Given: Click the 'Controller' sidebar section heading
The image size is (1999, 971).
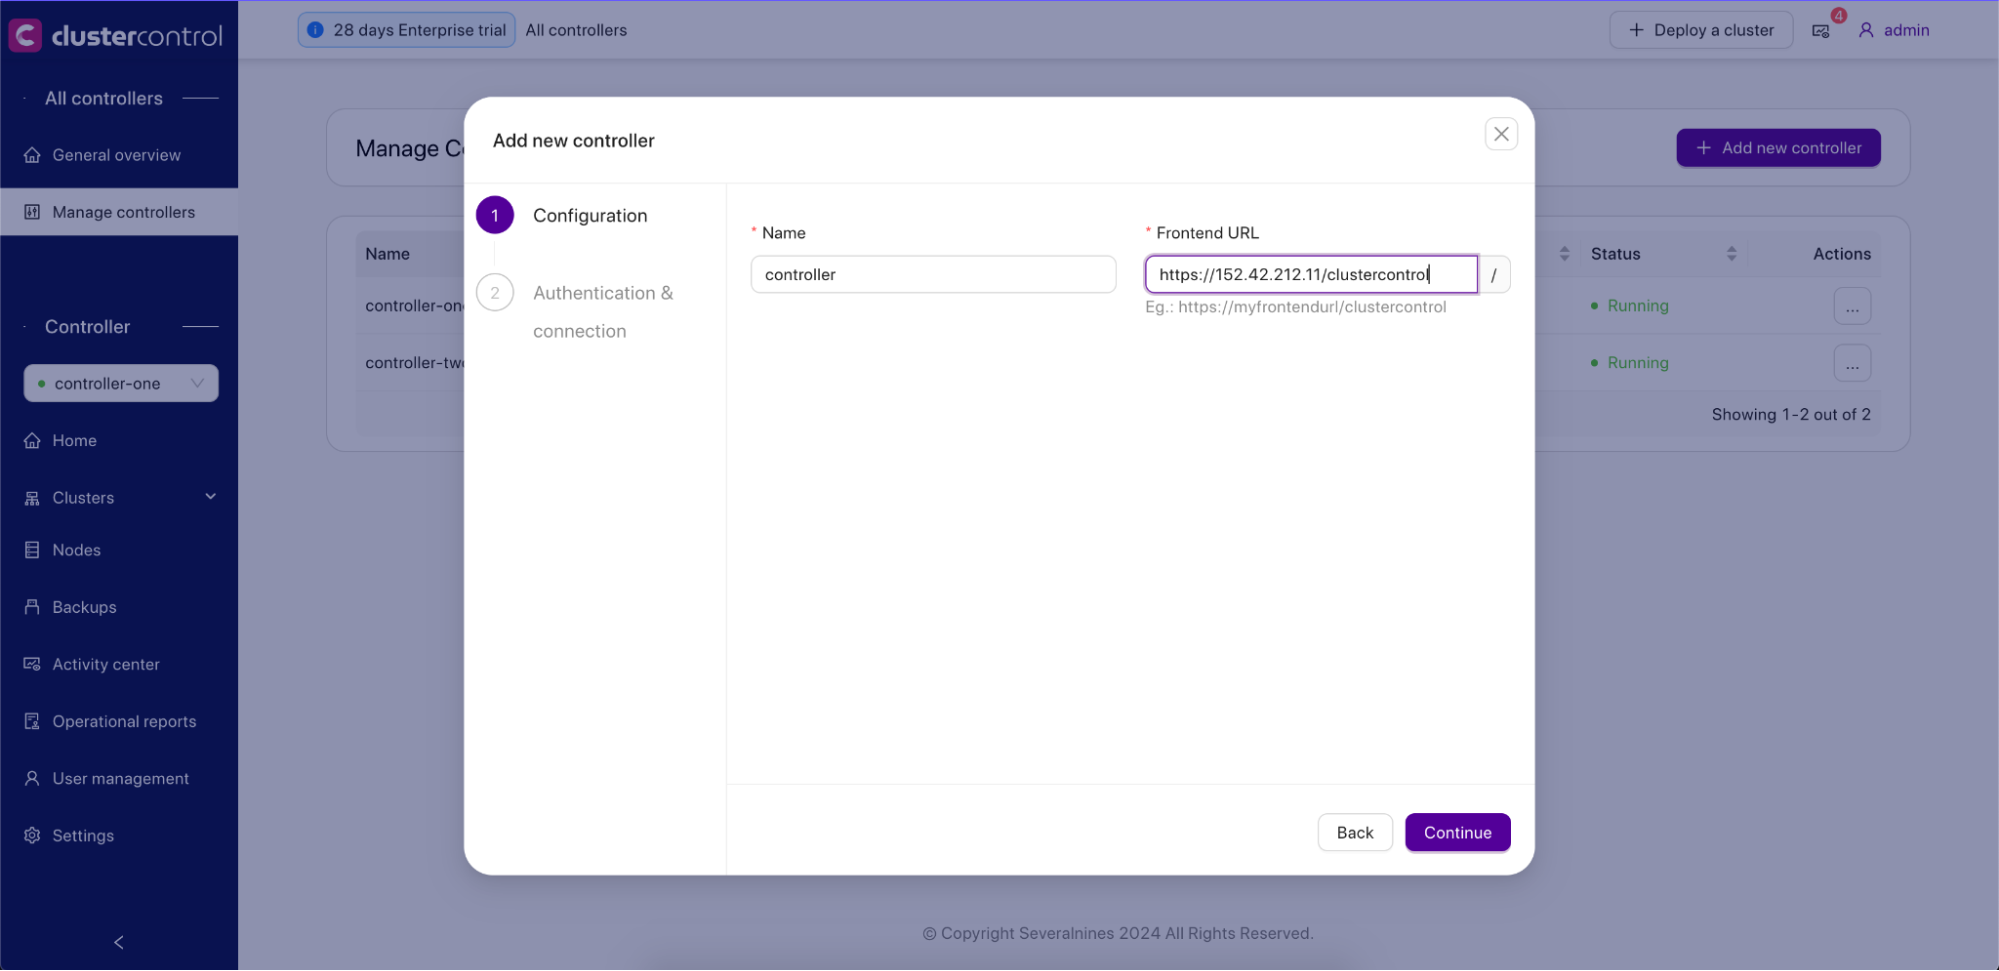Looking at the screenshot, I should pyautogui.click(x=87, y=327).
